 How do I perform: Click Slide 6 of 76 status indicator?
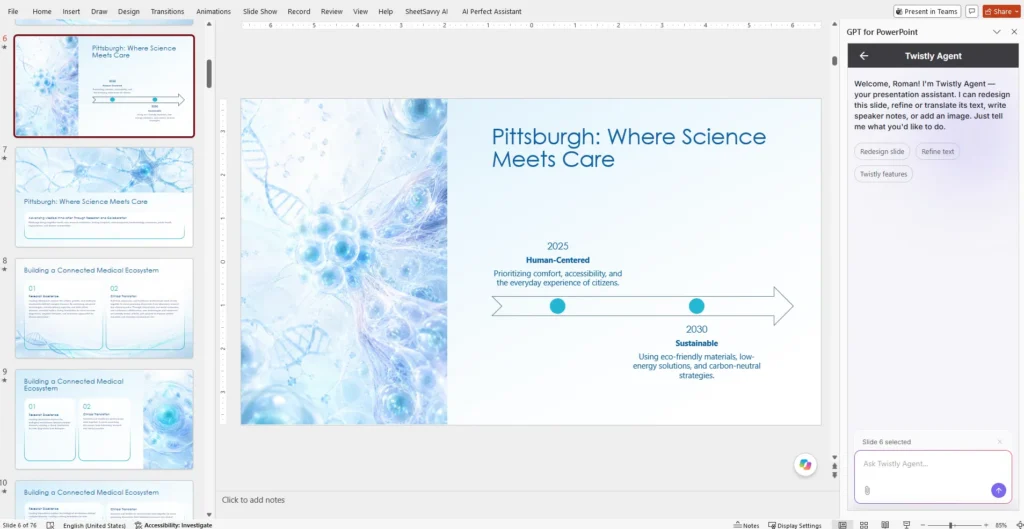[x=20, y=525]
